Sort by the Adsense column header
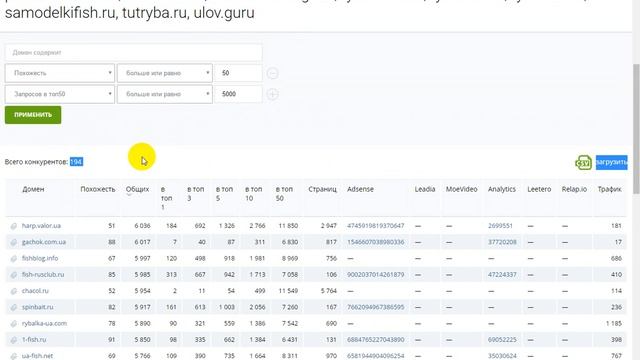640x360 pixels. click(x=360, y=189)
